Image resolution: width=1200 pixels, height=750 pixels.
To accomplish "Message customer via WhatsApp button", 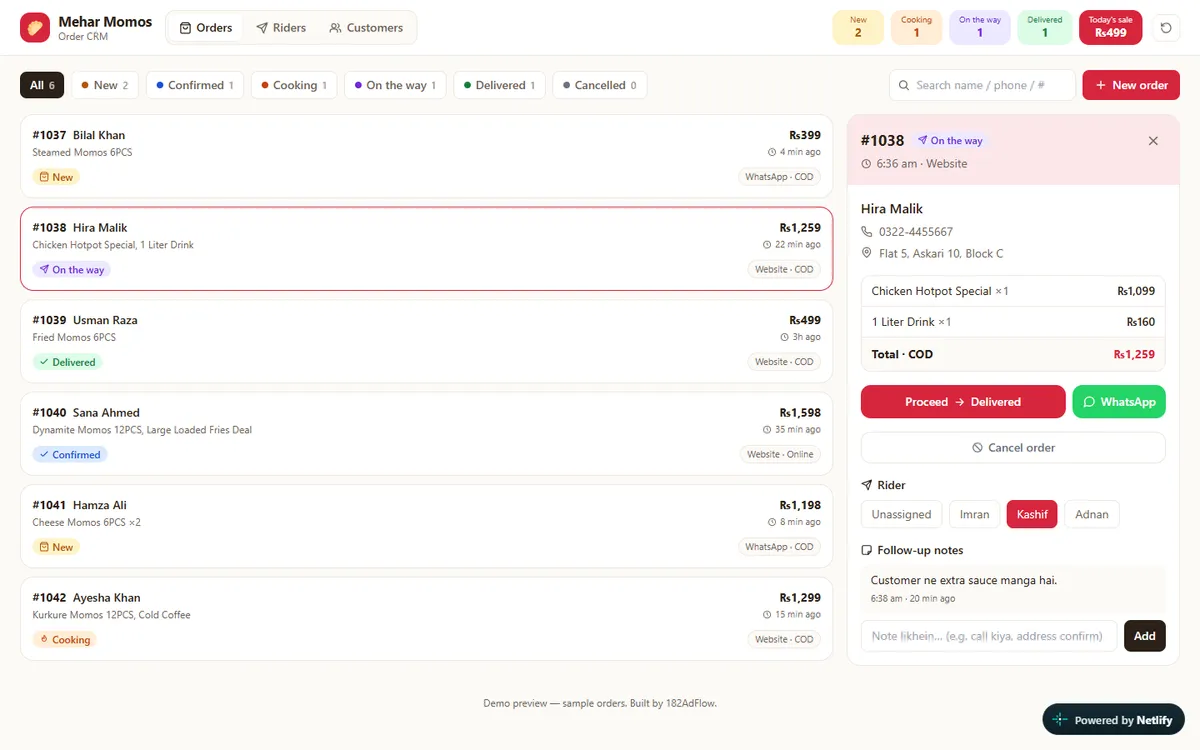I will click(x=1119, y=402).
